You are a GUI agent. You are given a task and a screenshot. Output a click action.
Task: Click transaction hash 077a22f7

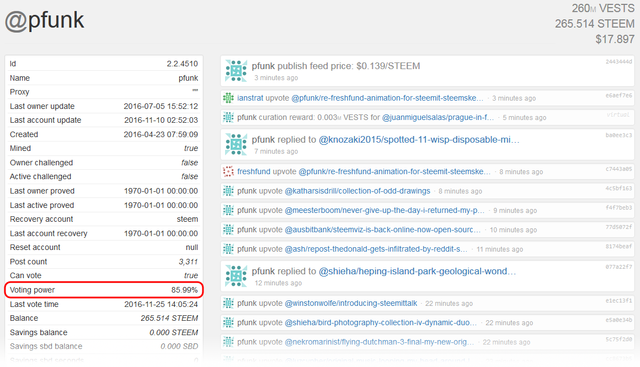(x=618, y=267)
